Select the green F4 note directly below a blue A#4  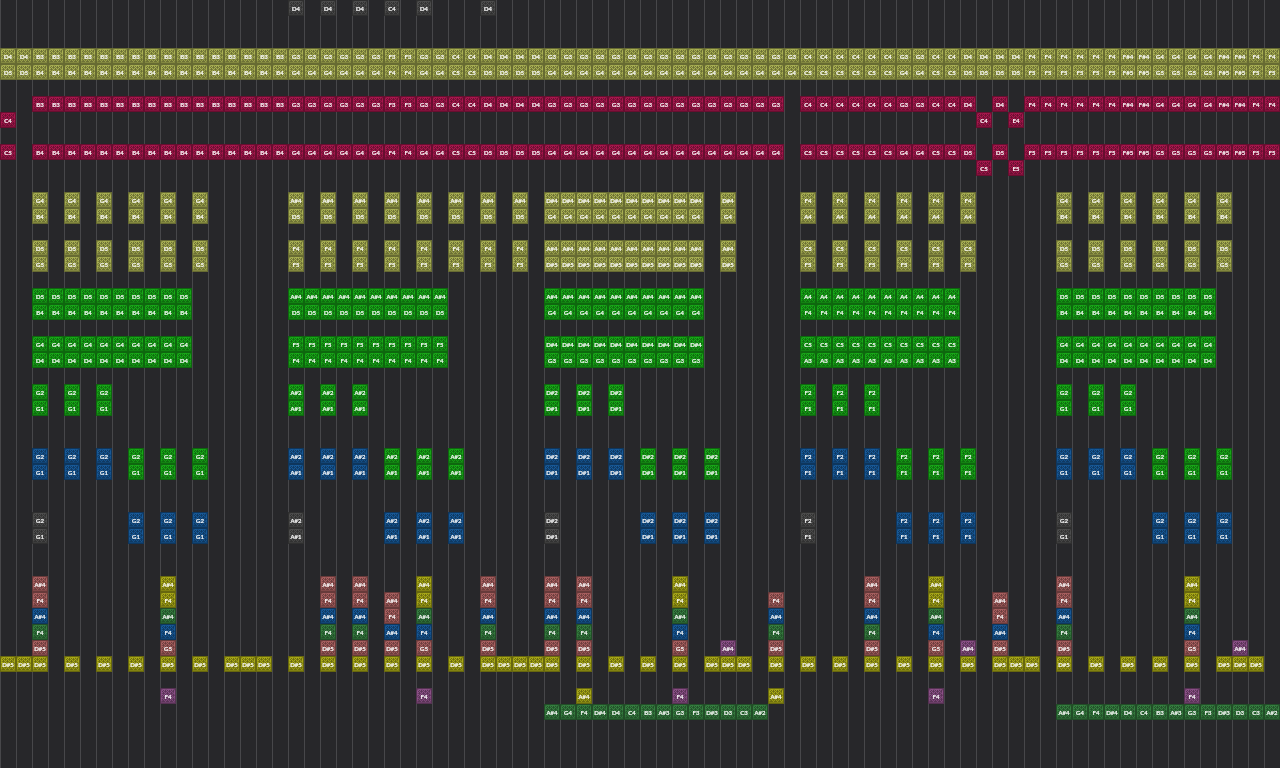pyautogui.click(x=40, y=632)
